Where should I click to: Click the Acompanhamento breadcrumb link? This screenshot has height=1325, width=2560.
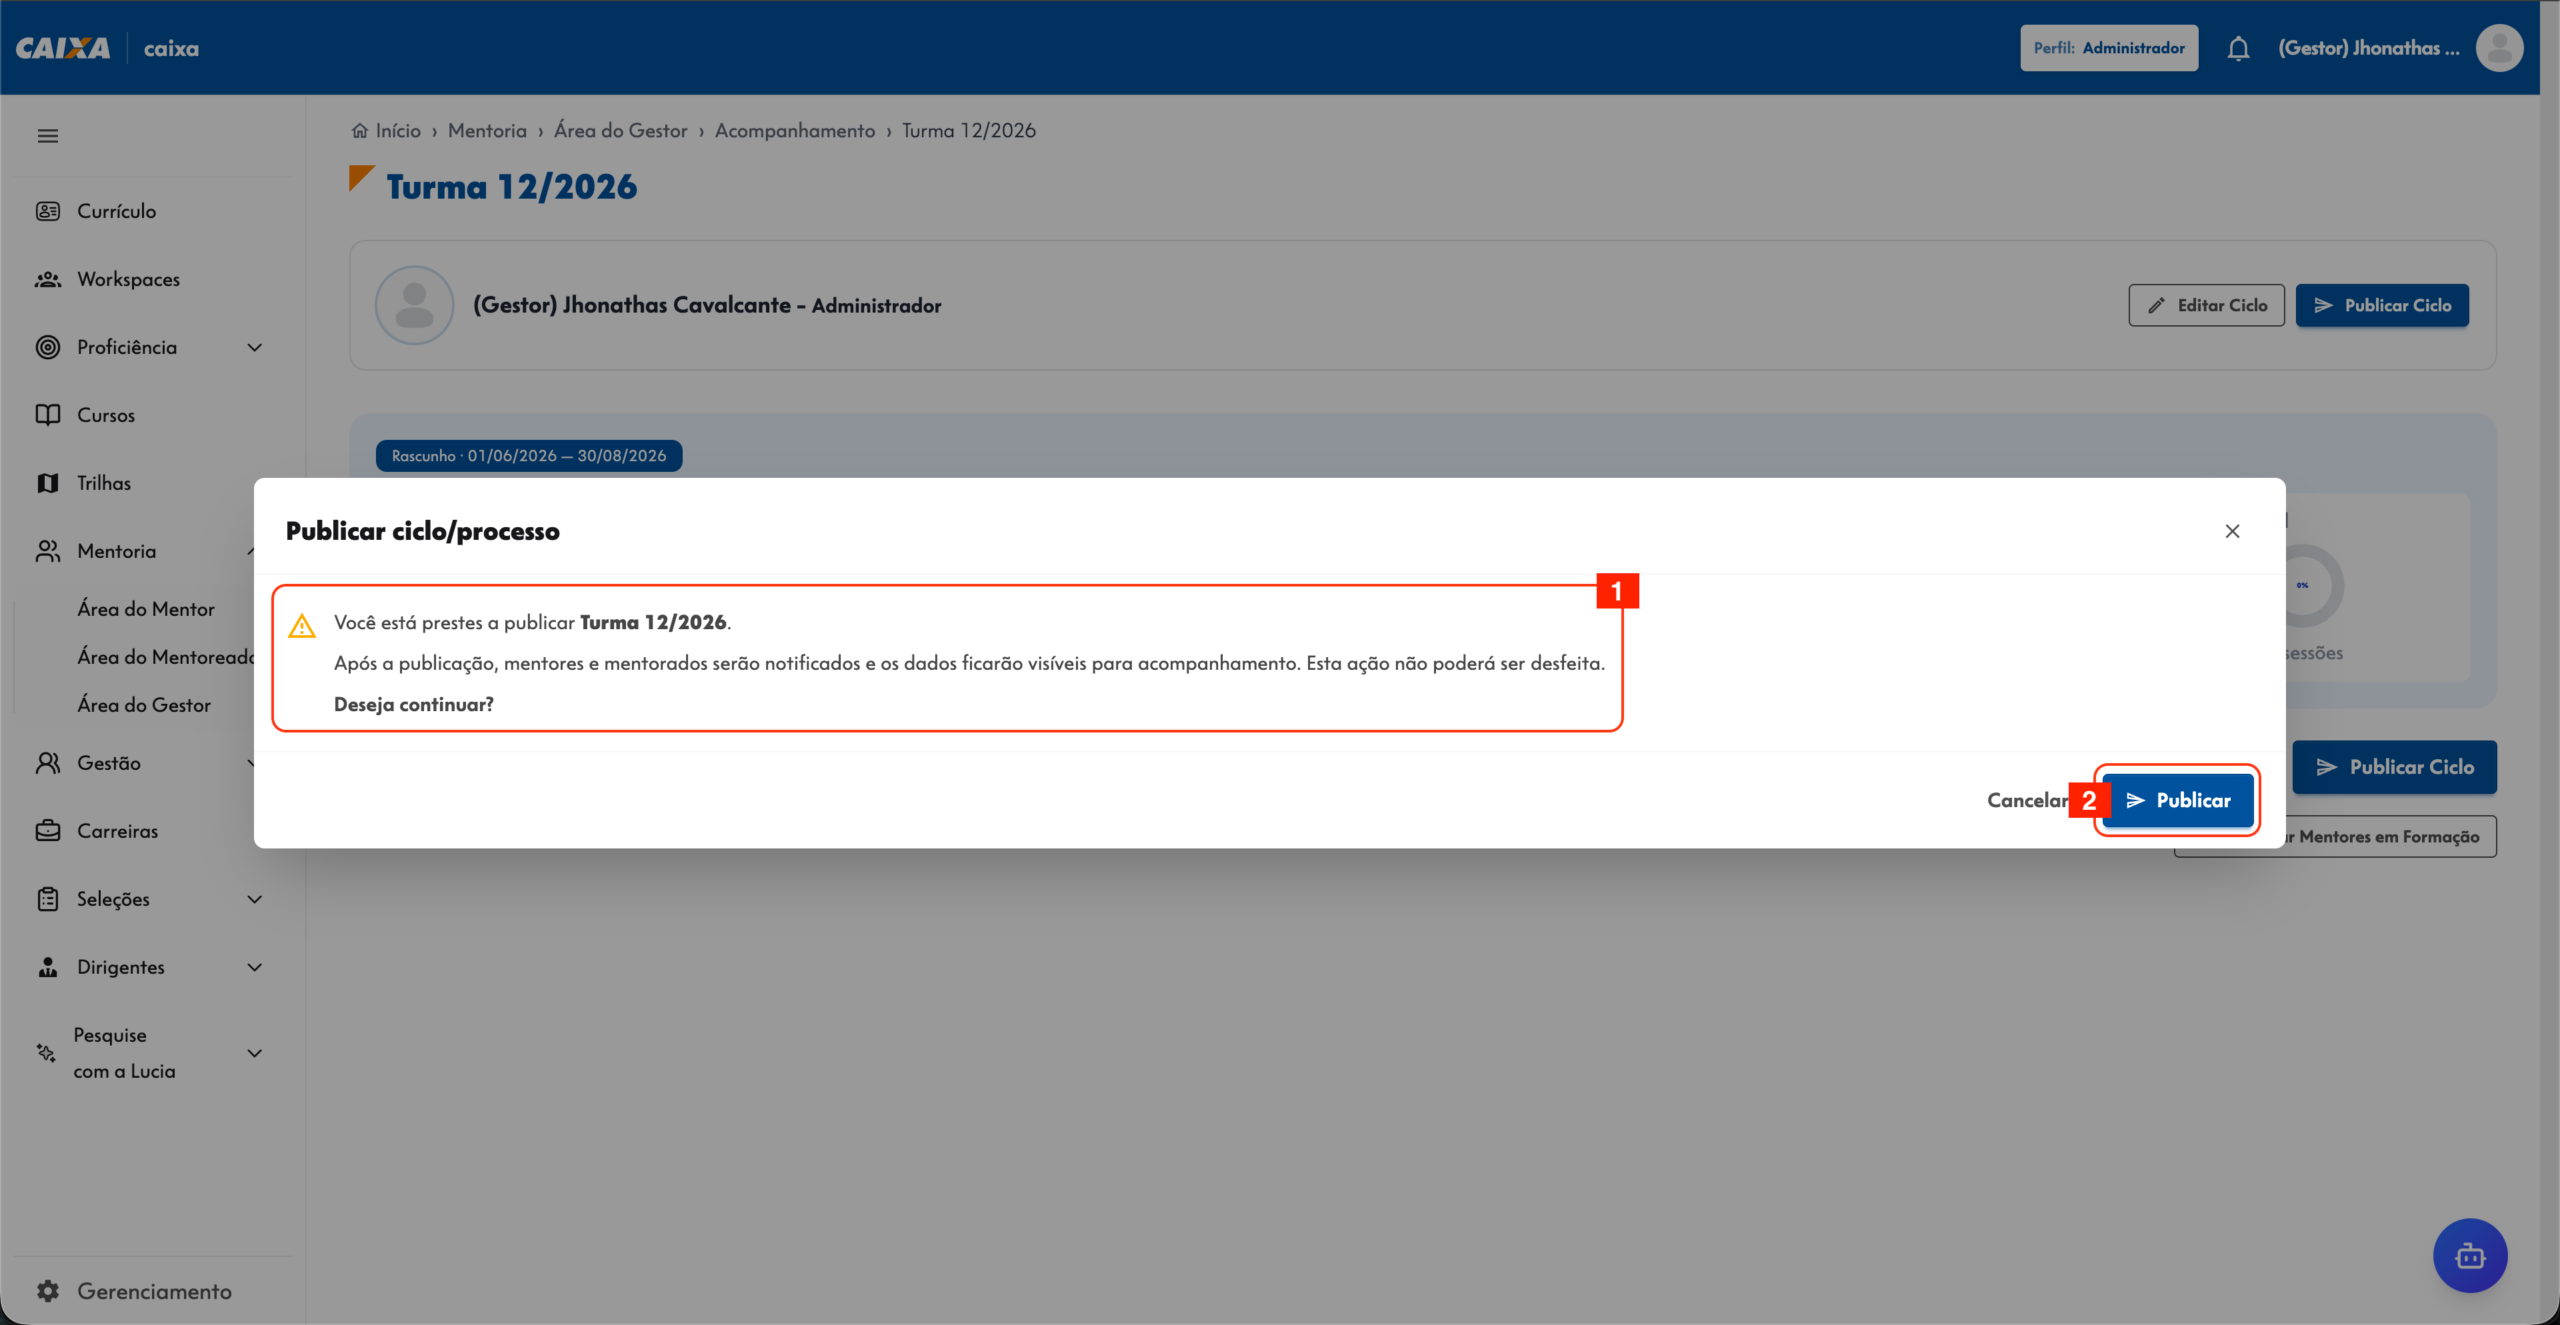click(794, 131)
